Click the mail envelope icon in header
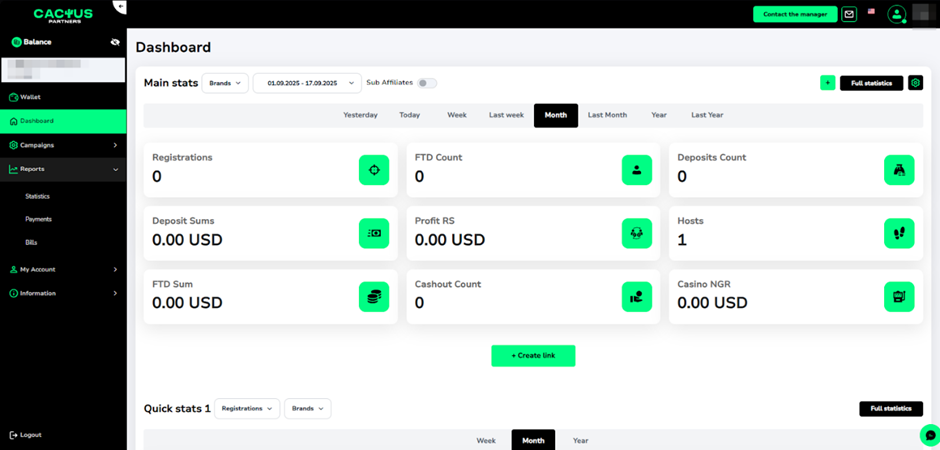940x450 pixels. 849,14
